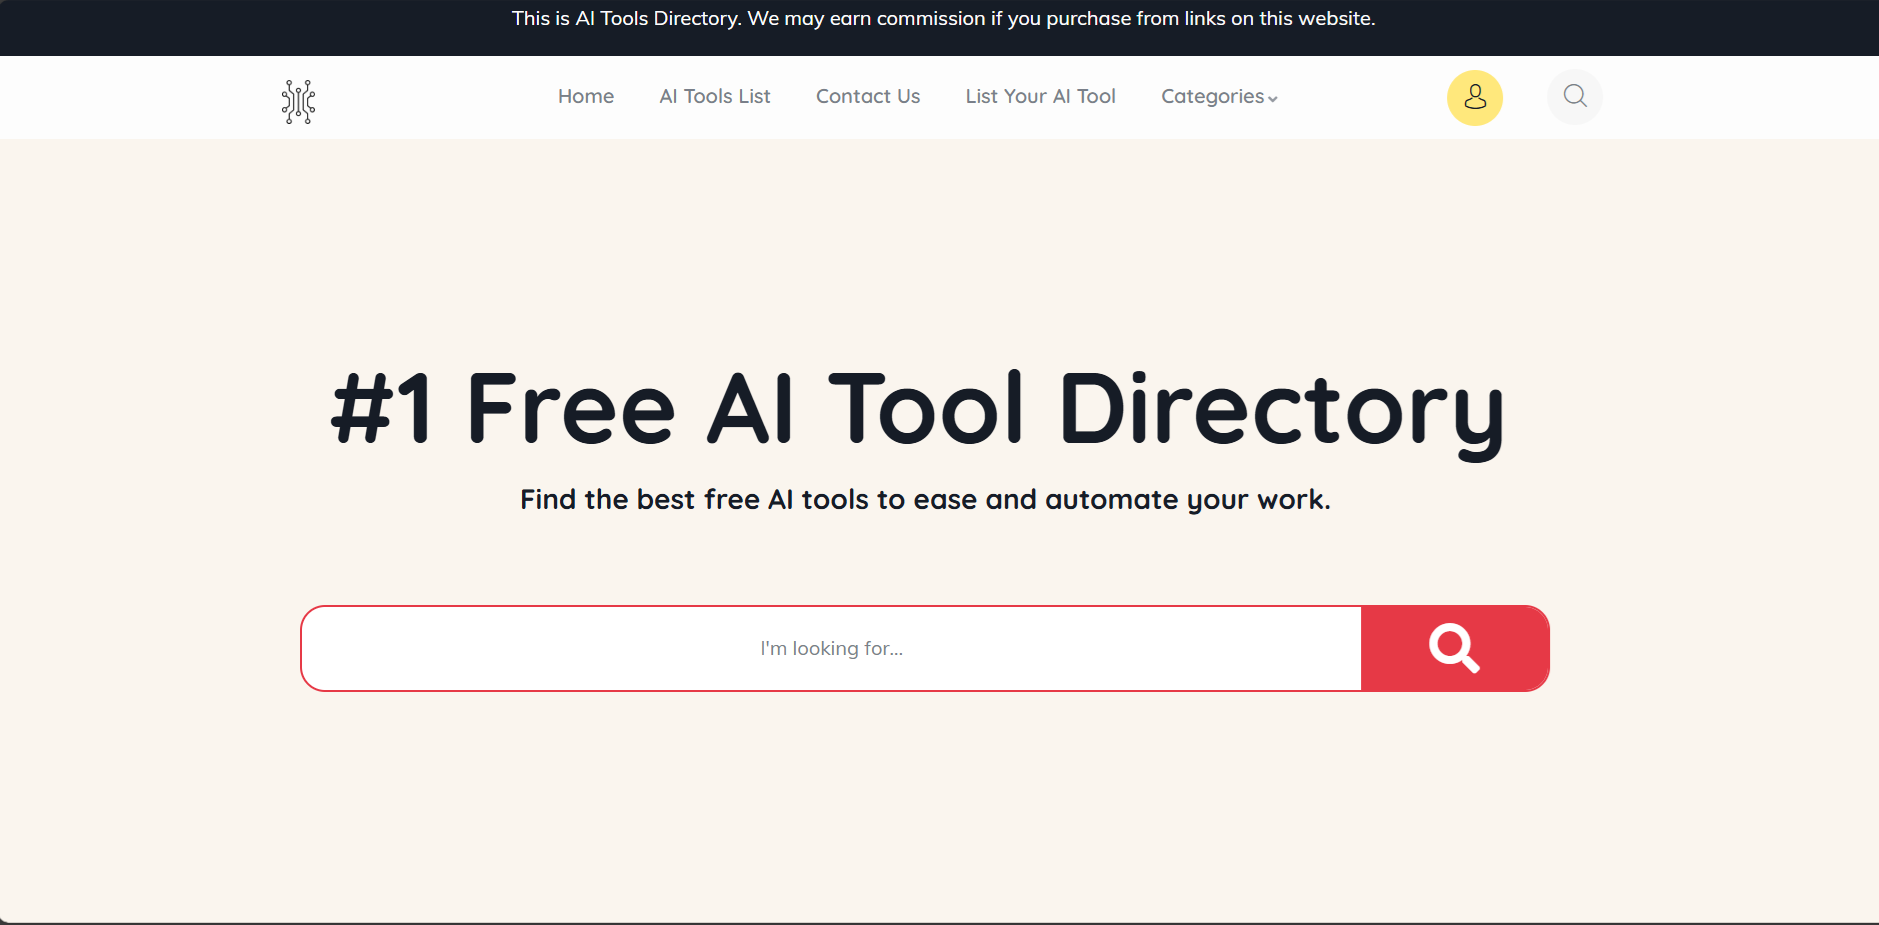Select the Home menu item
The height and width of the screenshot is (925, 1879).
point(585,96)
